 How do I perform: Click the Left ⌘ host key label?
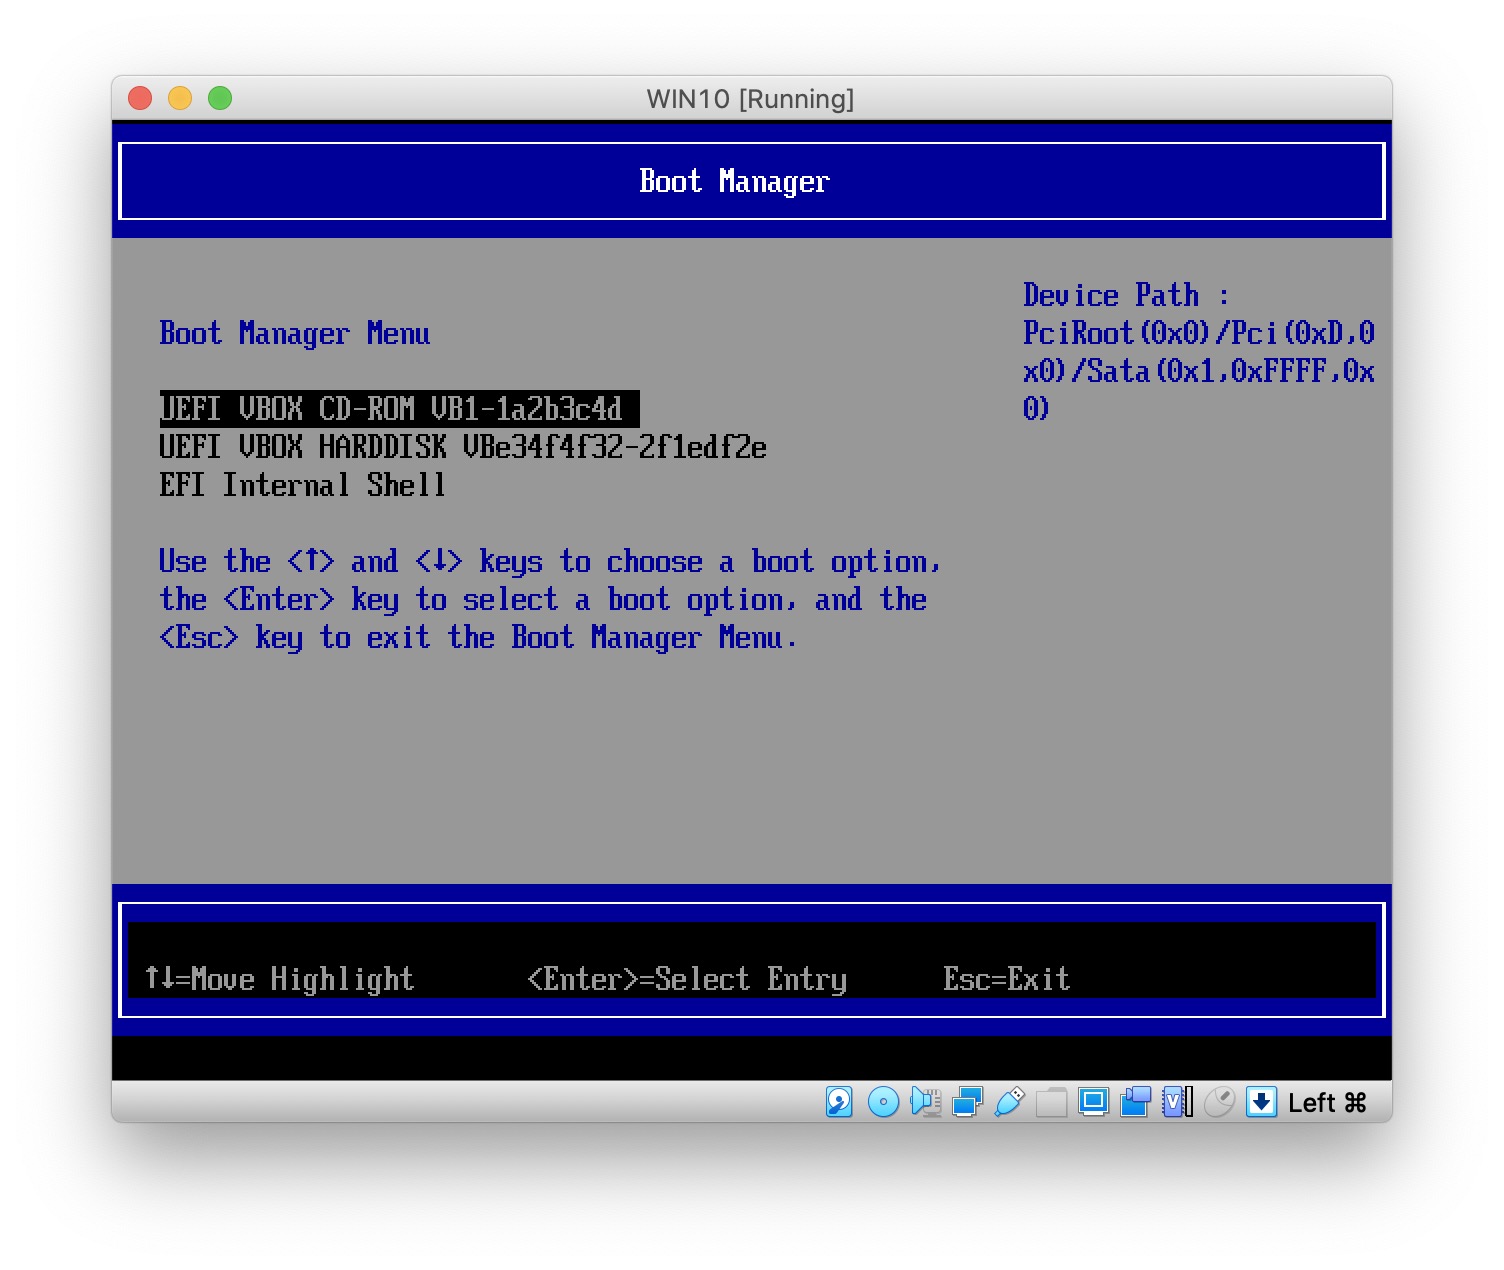click(x=1327, y=1102)
